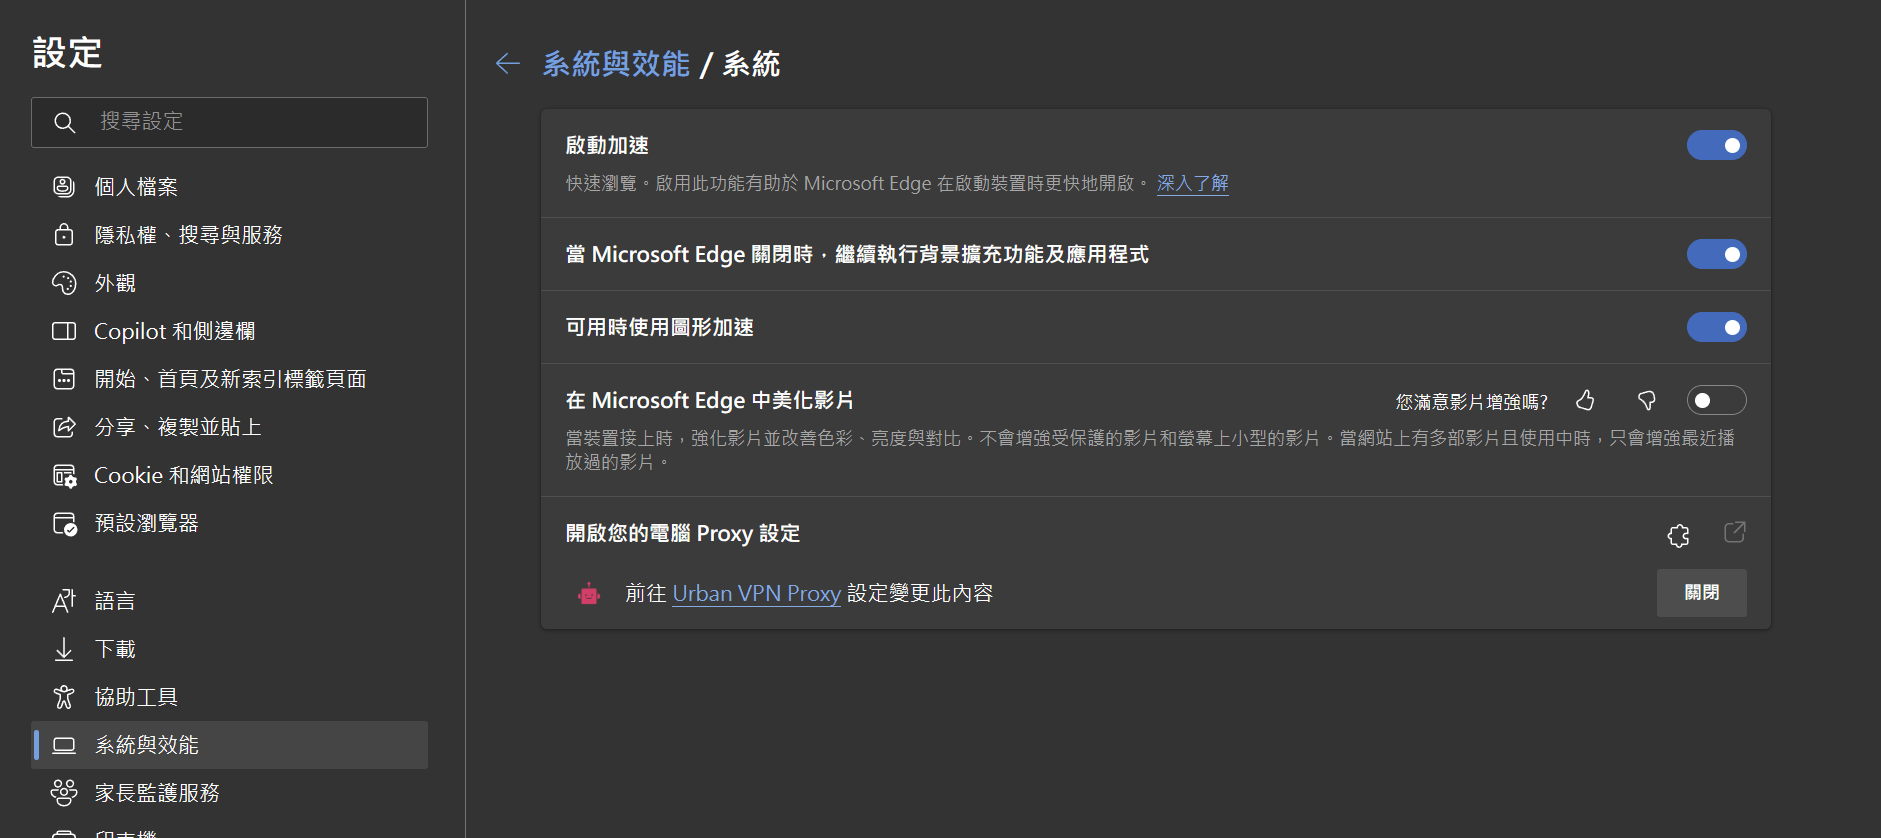
Task: Open 協助工具 settings
Action: coord(230,697)
